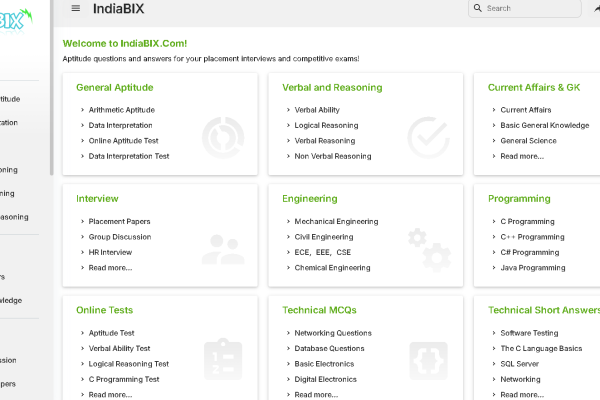Open C++ Programming link
This screenshot has width=600, height=400.
coord(532,237)
